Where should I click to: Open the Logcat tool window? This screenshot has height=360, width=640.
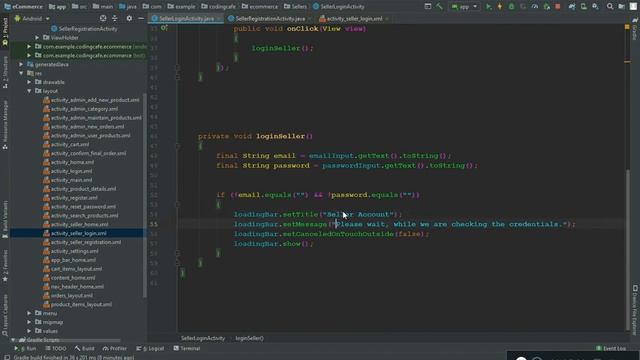point(150,348)
